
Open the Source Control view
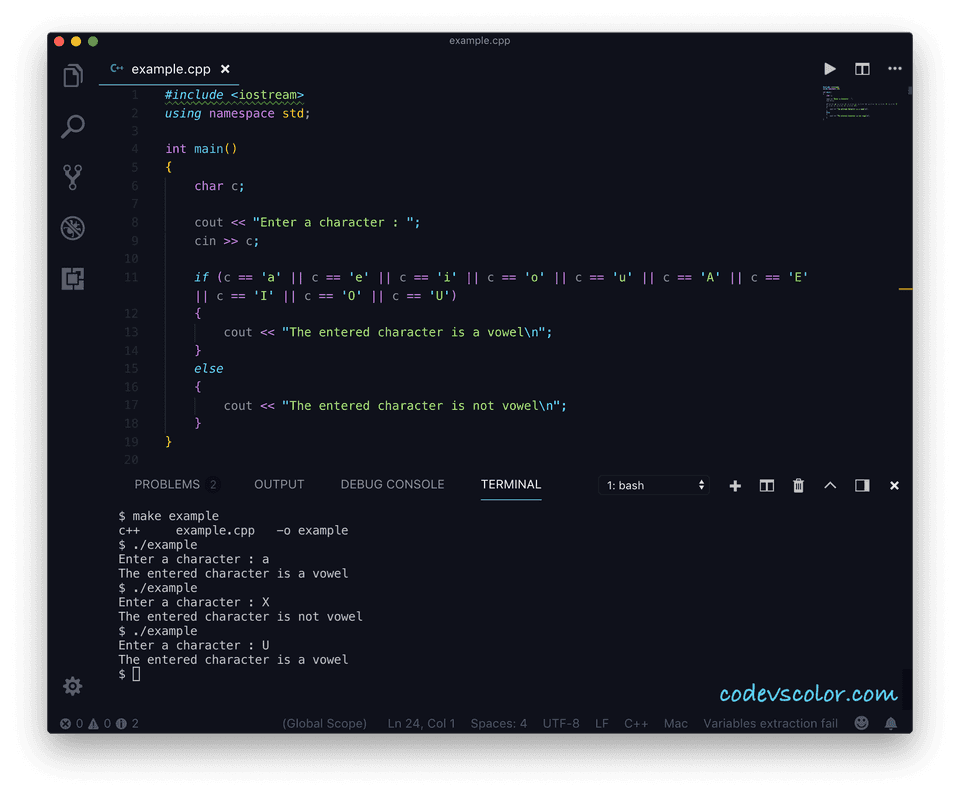click(x=73, y=178)
